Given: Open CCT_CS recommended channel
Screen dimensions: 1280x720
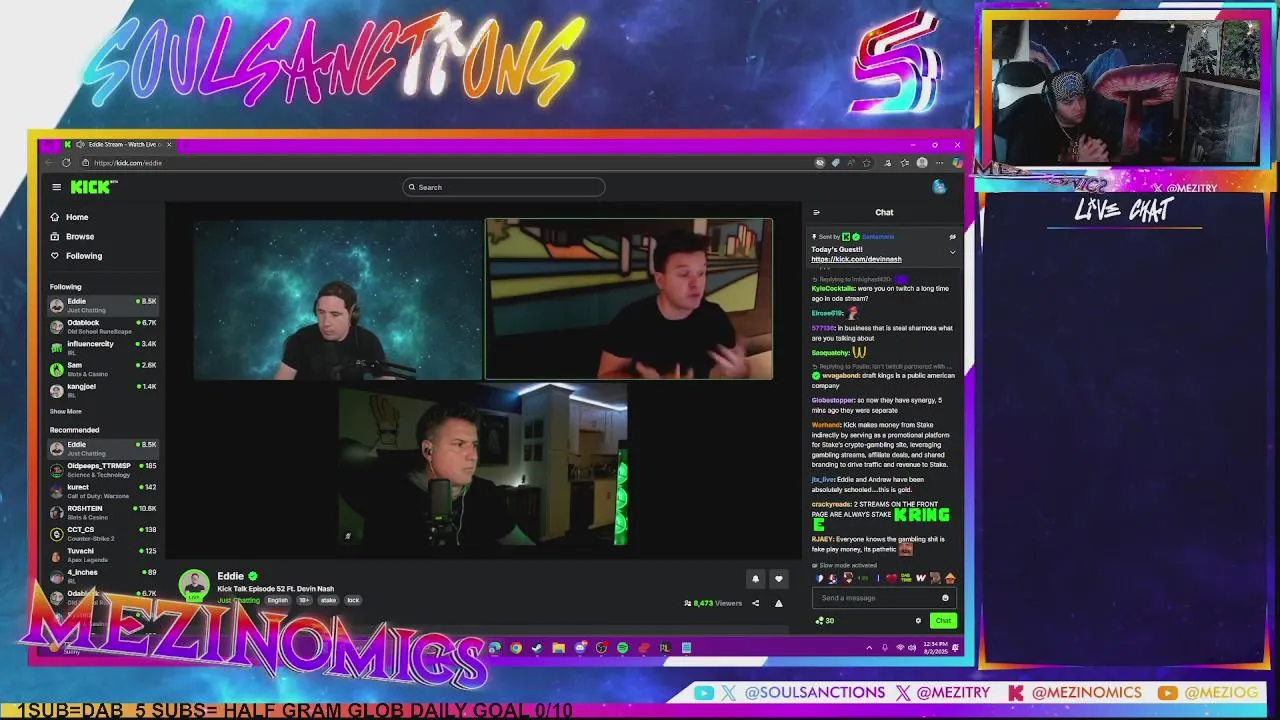Looking at the screenshot, I should click(x=104, y=533).
